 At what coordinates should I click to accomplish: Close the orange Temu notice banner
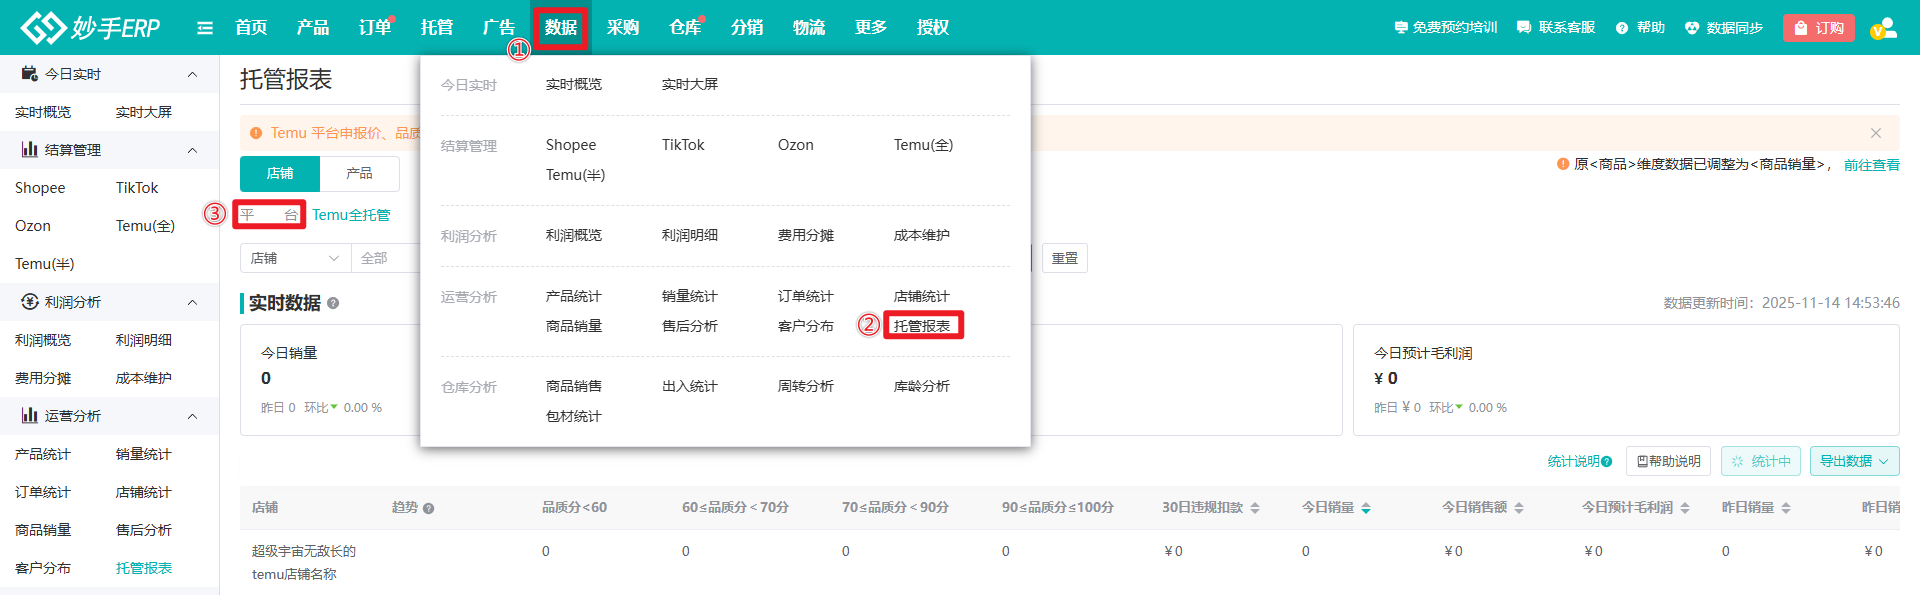tap(1876, 133)
